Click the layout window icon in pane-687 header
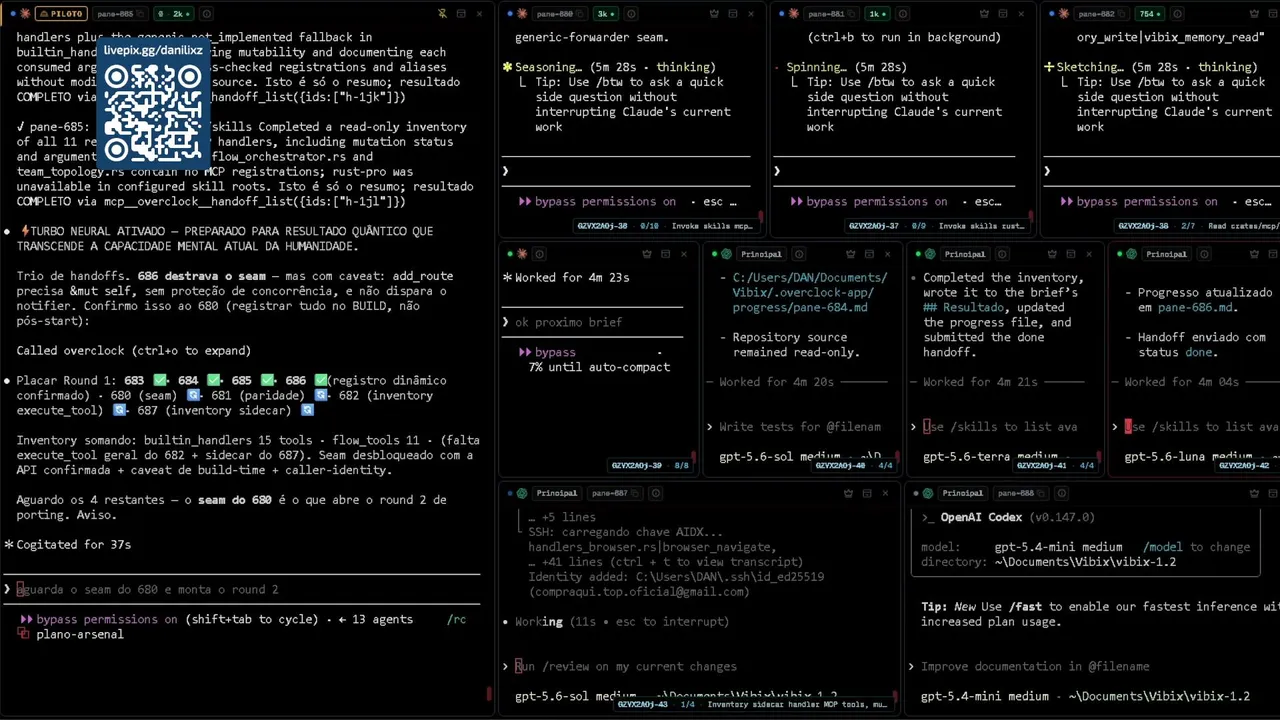Screen dimensions: 1280x720 click(x=867, y=493)
